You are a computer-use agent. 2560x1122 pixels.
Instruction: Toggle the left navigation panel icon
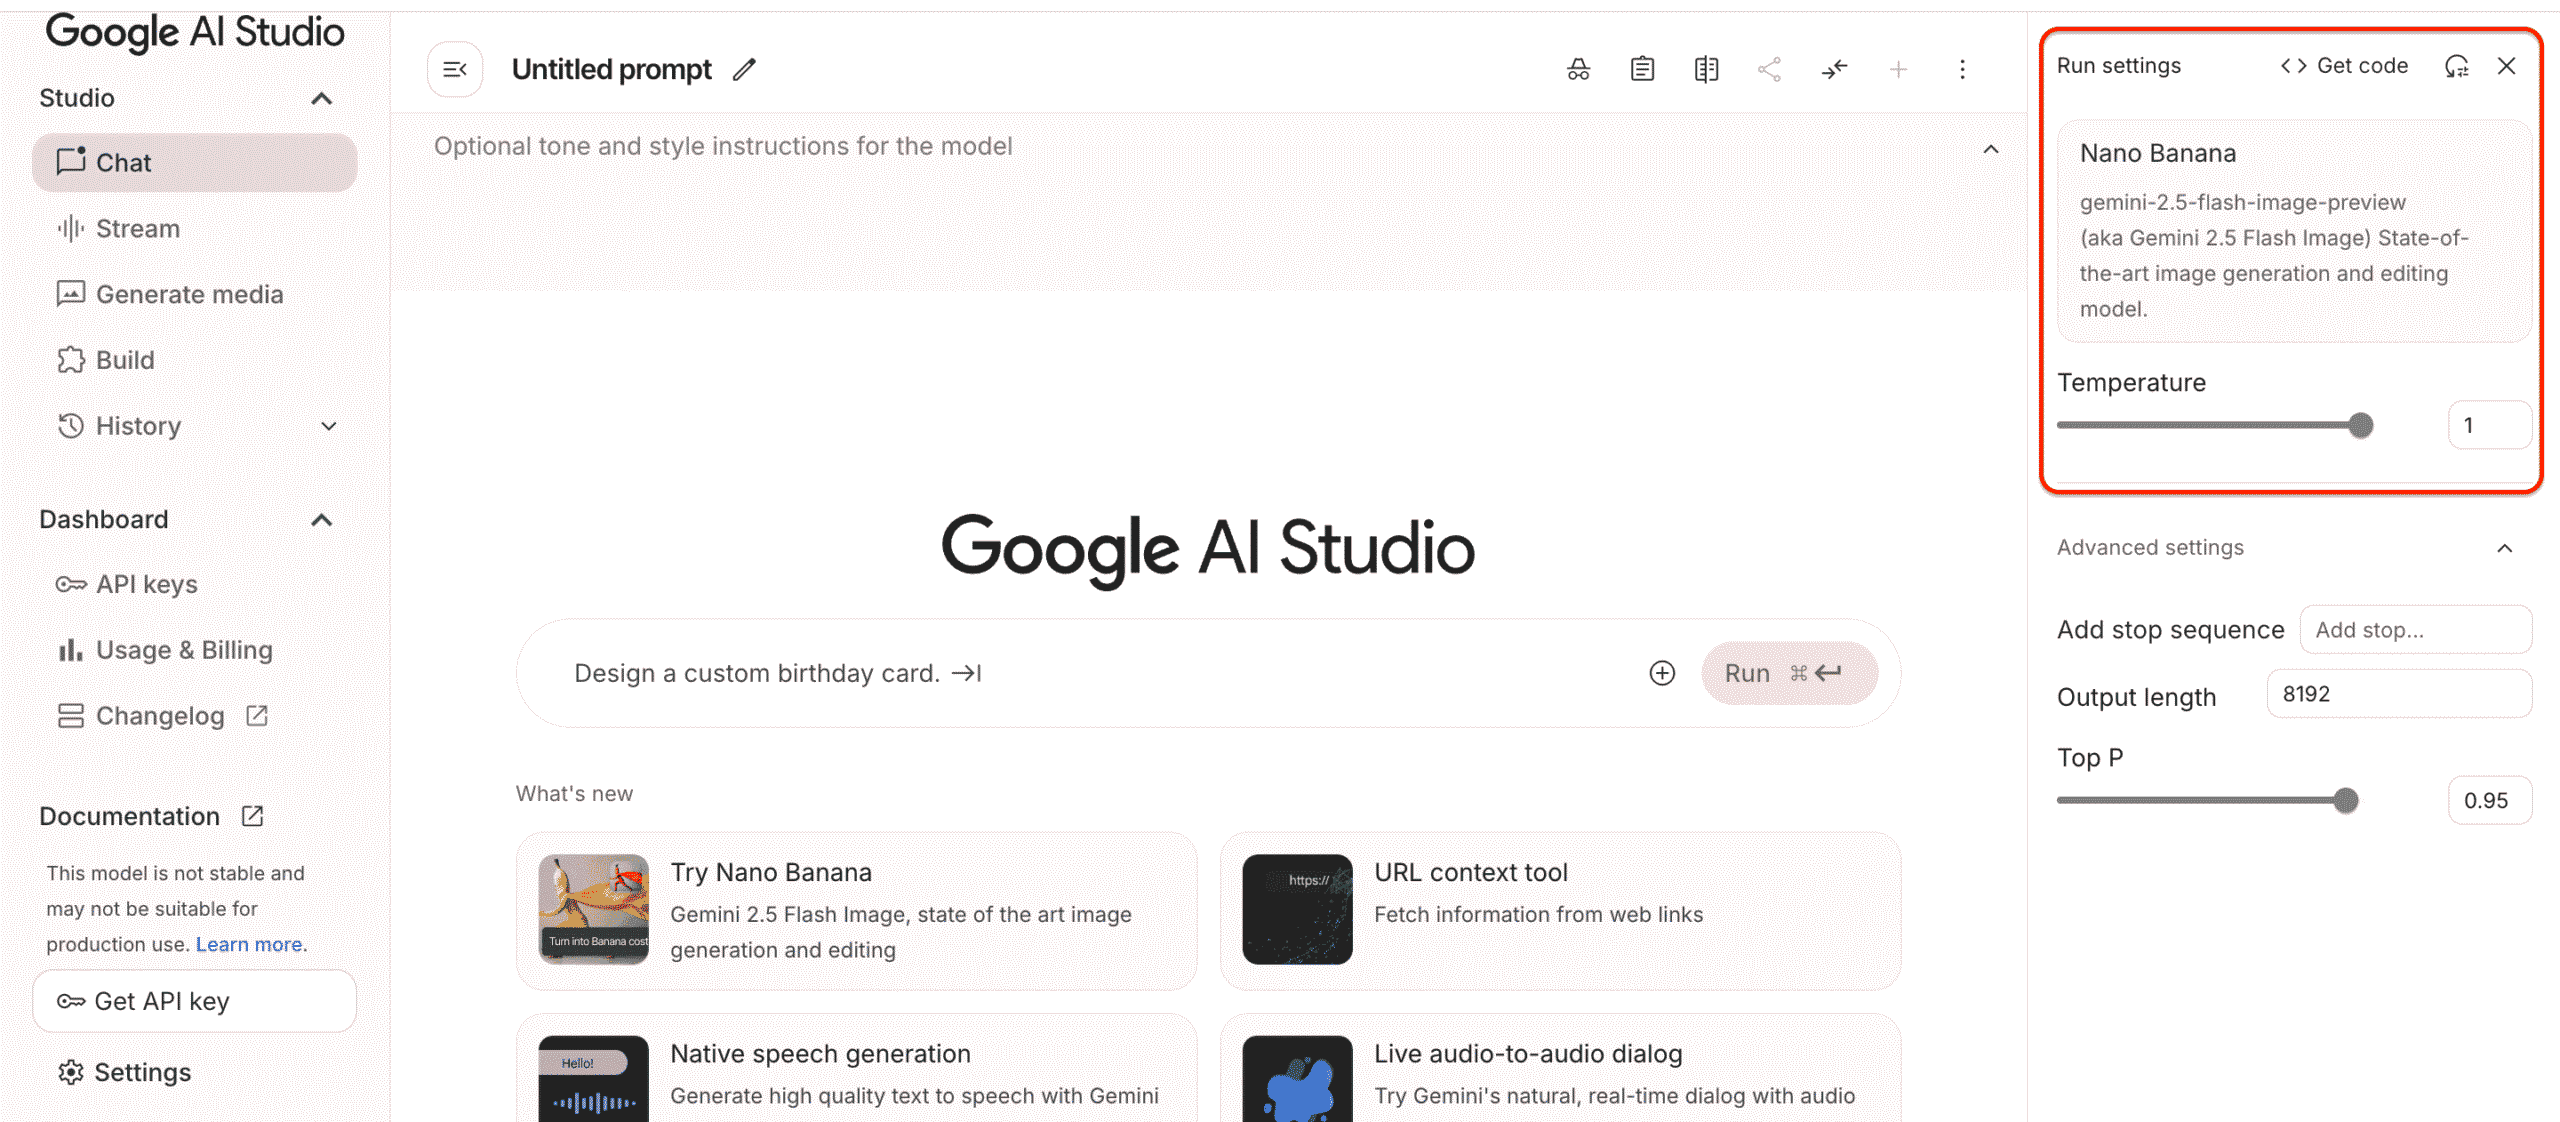pos(455,69)
